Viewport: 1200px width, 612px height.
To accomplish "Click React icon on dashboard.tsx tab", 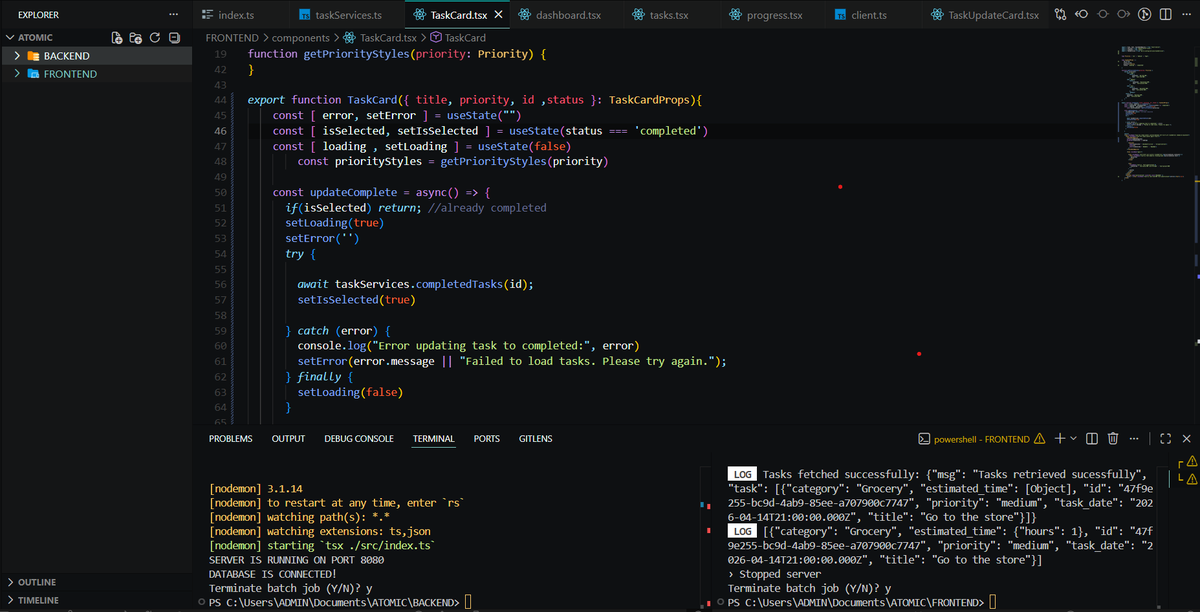I will [x=525, y=15].
